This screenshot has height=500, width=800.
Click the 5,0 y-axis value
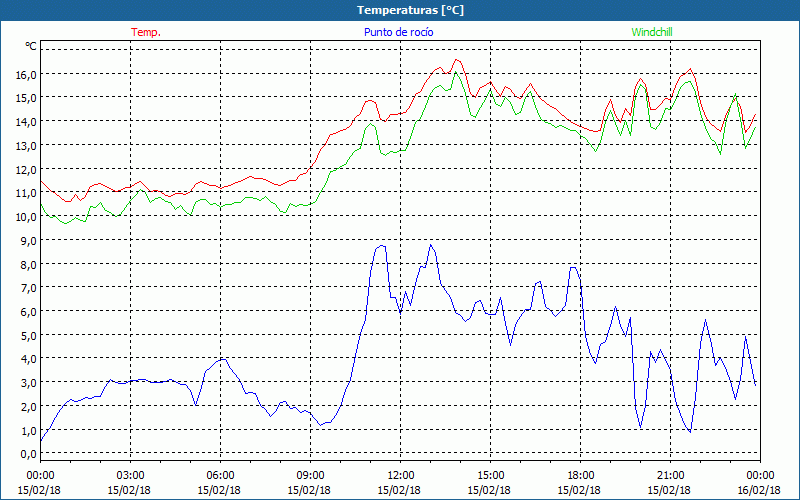pos(29,335)
